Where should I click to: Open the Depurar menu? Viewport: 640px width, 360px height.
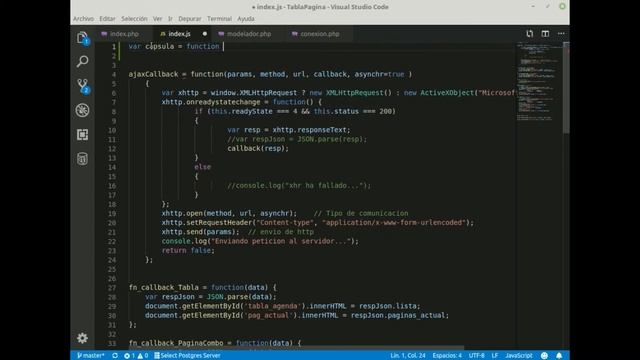[190, 19]
